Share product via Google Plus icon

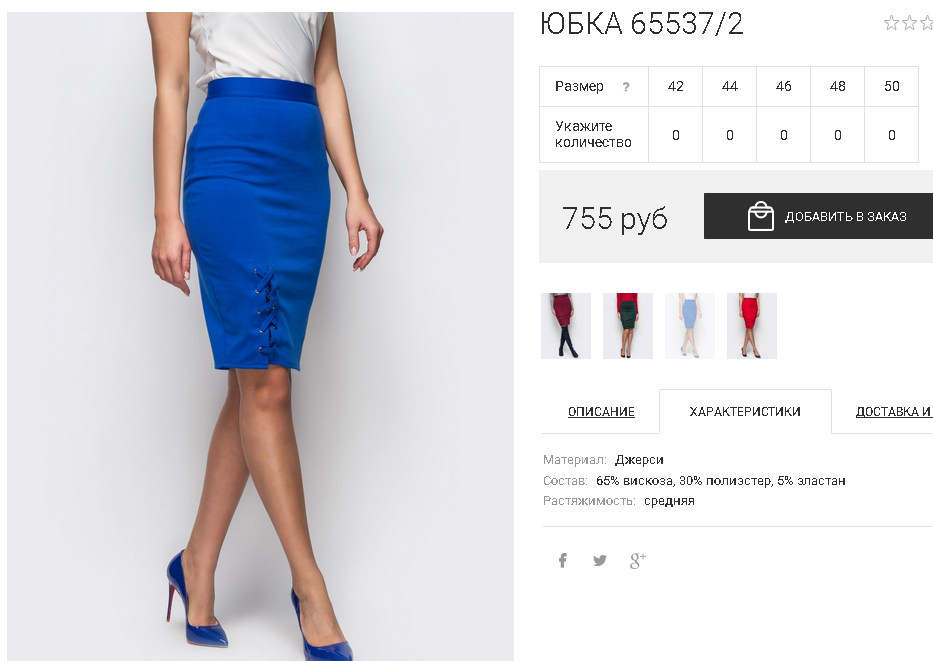(x=638, y=560)
